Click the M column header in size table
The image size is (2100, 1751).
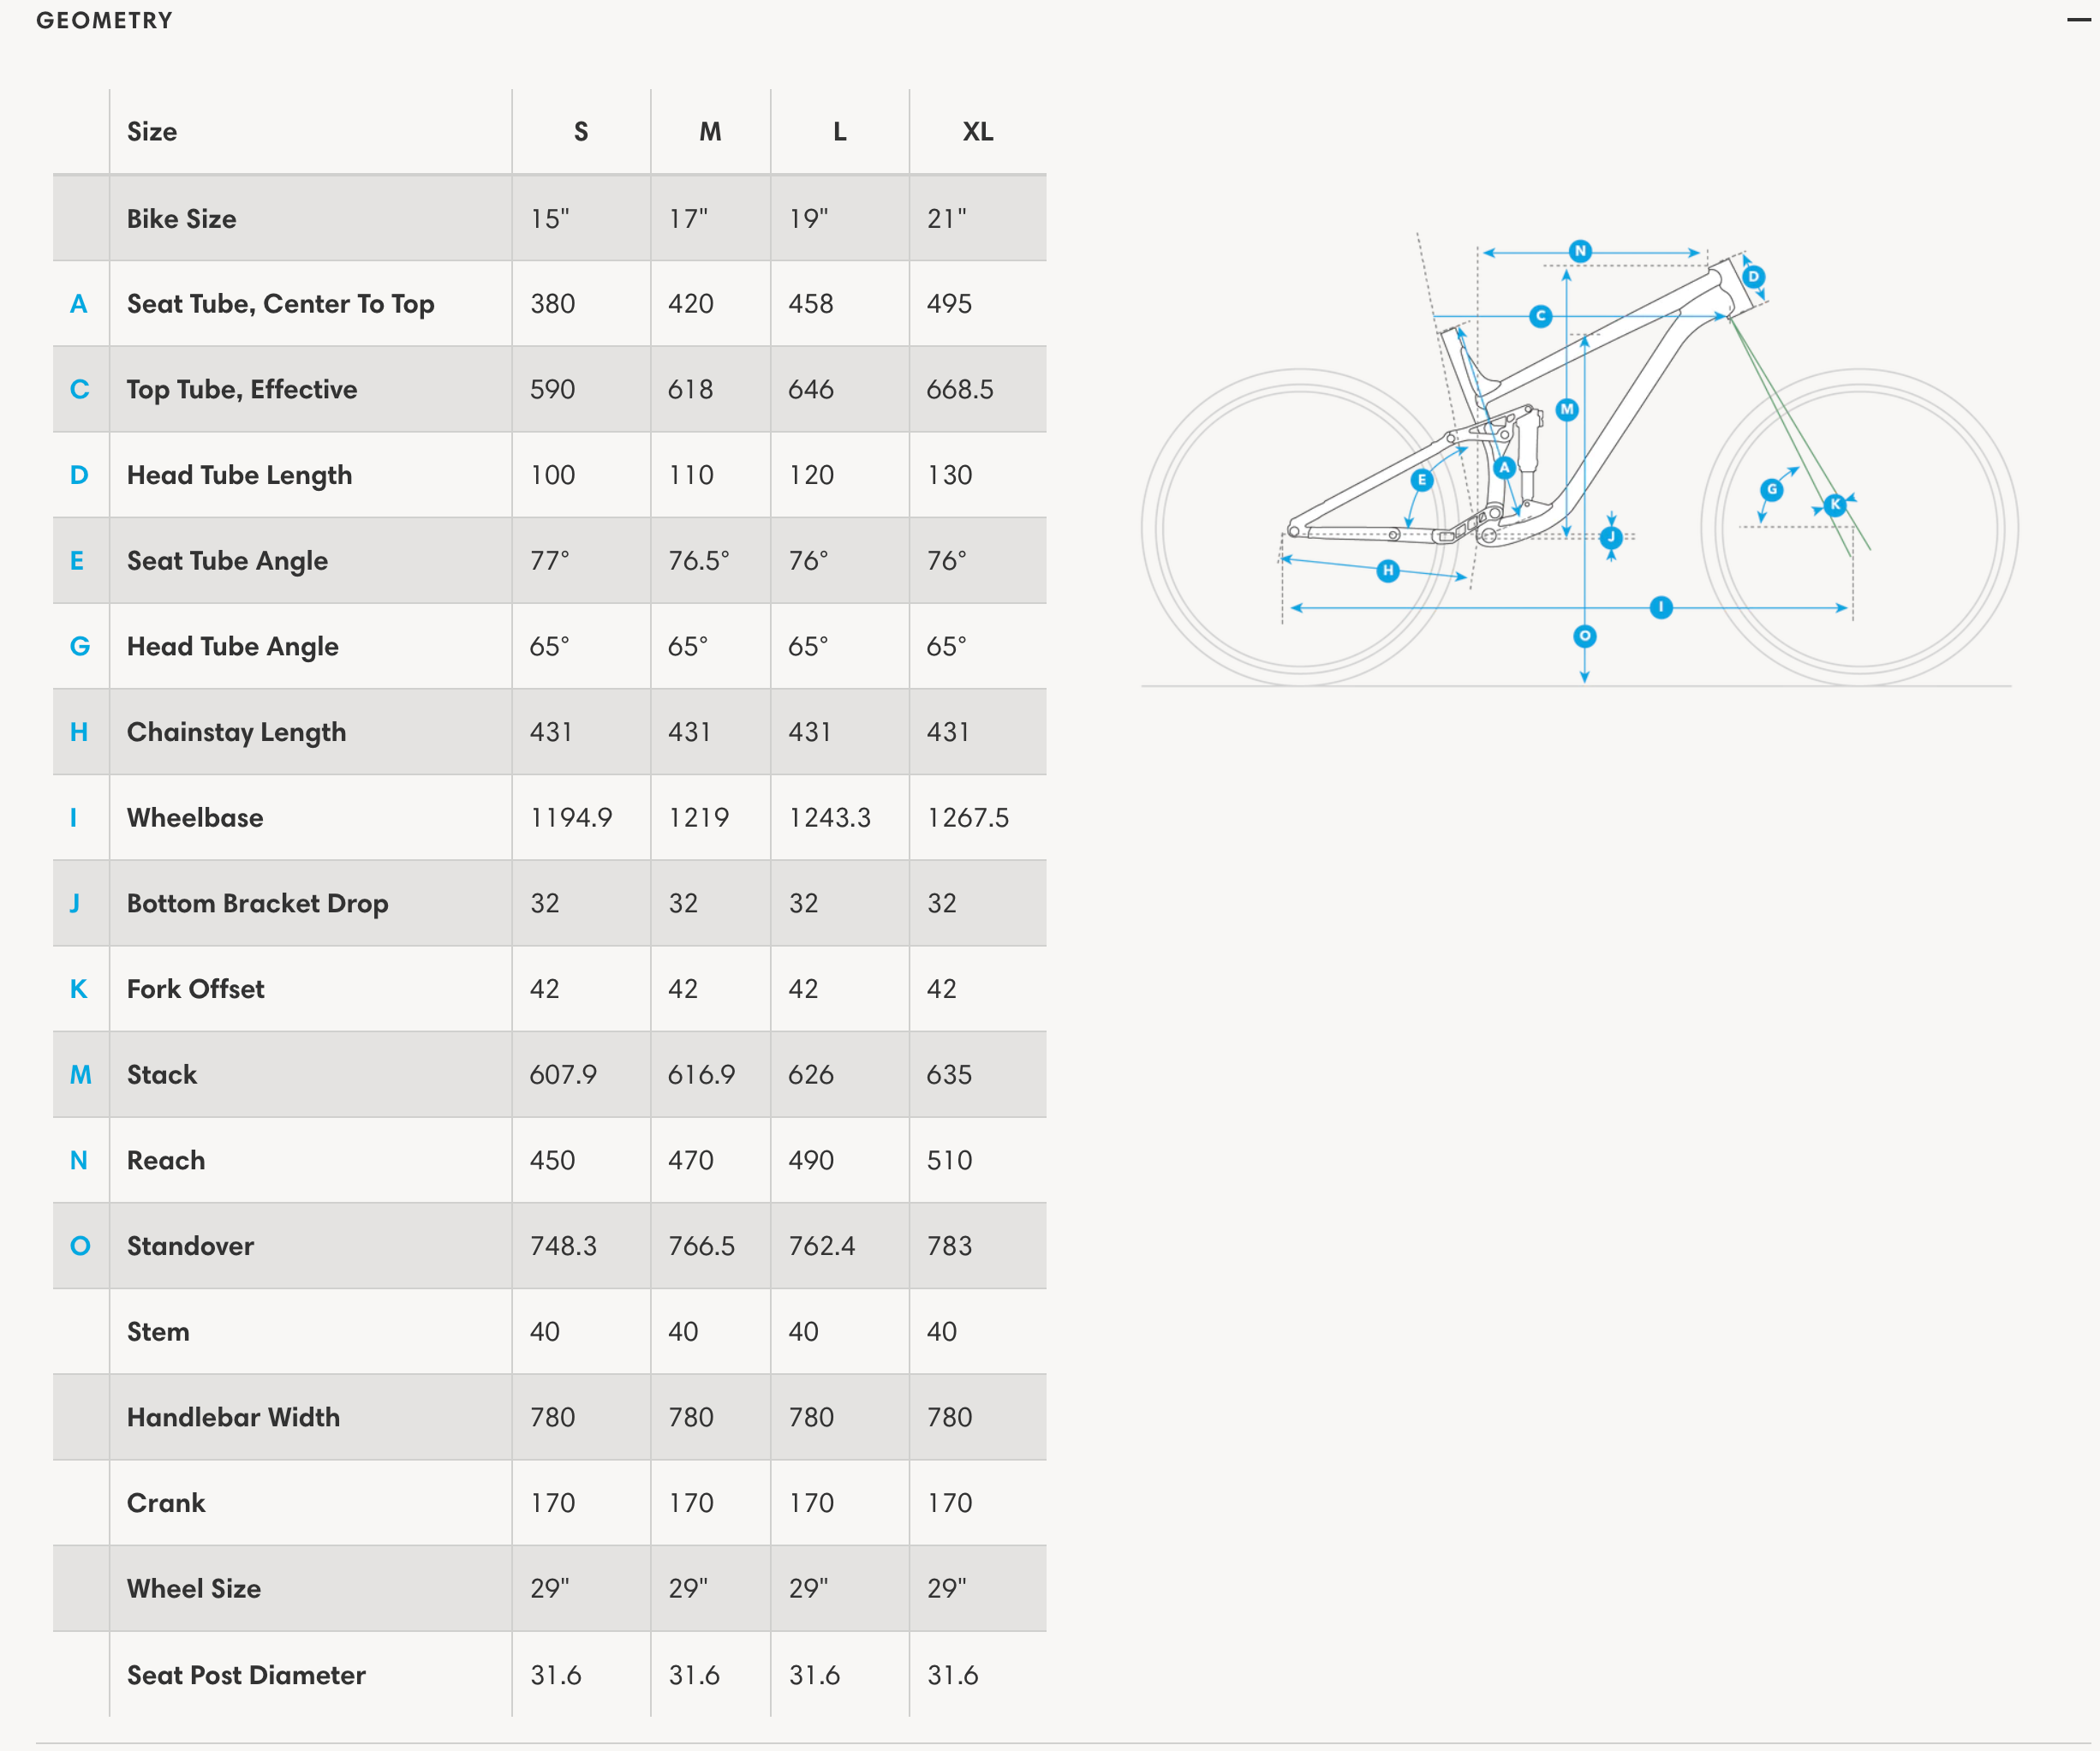[710, 132]
